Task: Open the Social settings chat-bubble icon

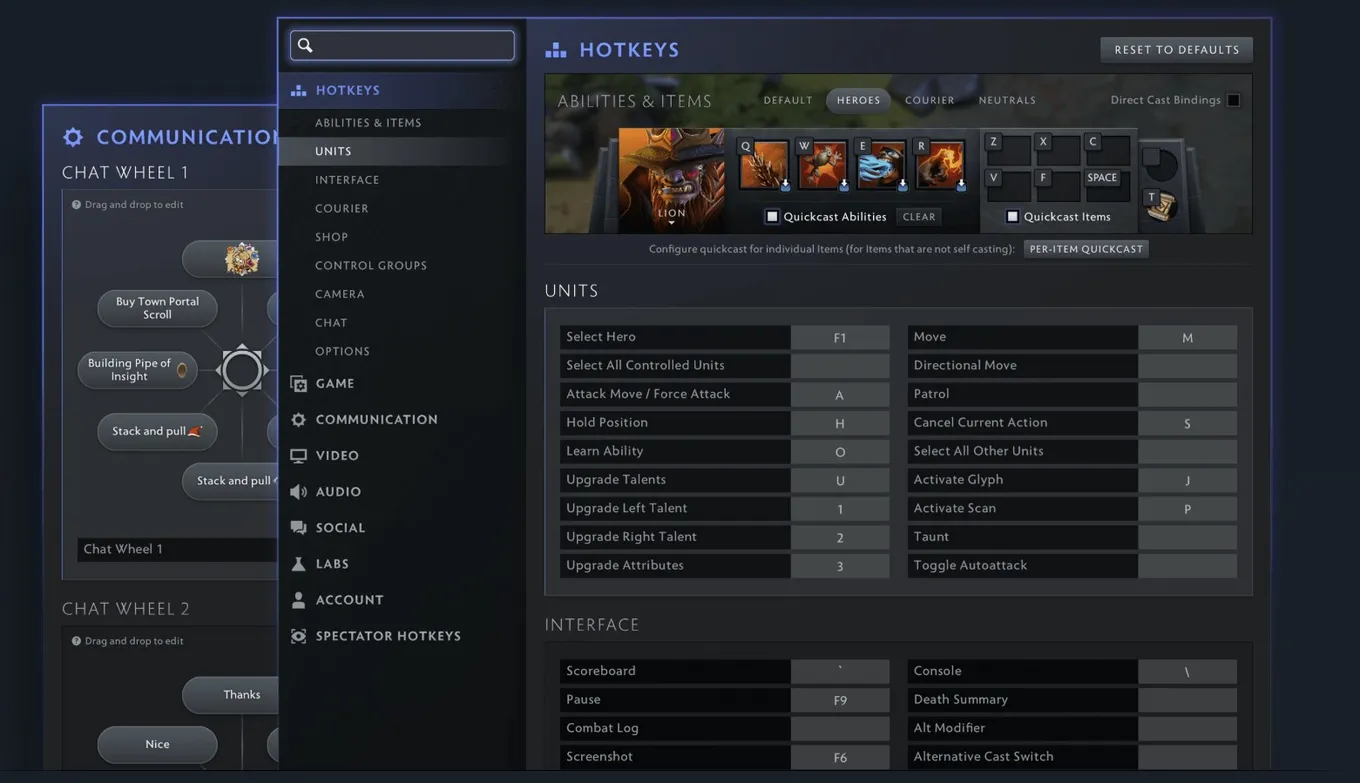Action: (x=298, y=528)
